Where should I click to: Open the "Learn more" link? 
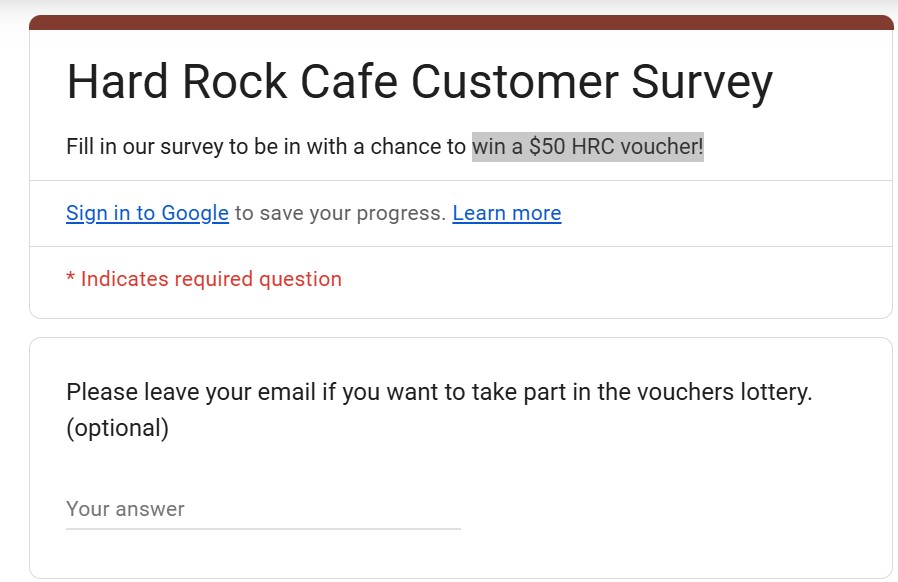pos(506,213)
